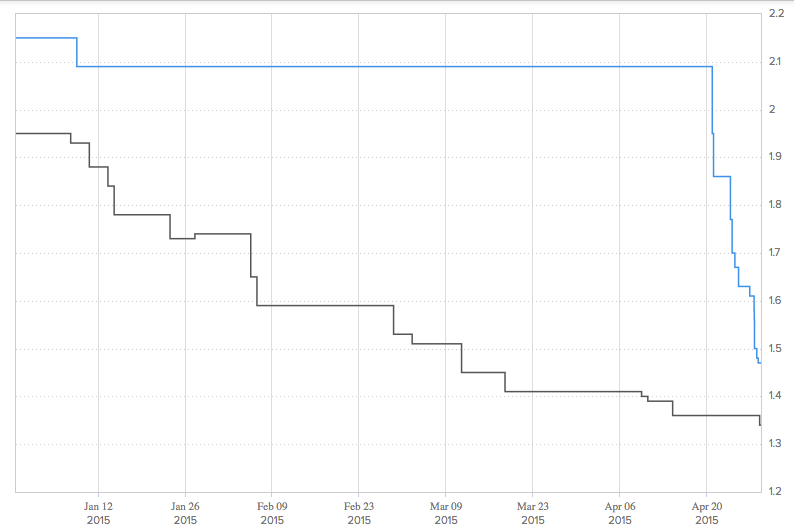Click the dark line's endpoint near 1.34
Image resolution: width=794 pixels, height=531 pixels.
click(760, 424)
